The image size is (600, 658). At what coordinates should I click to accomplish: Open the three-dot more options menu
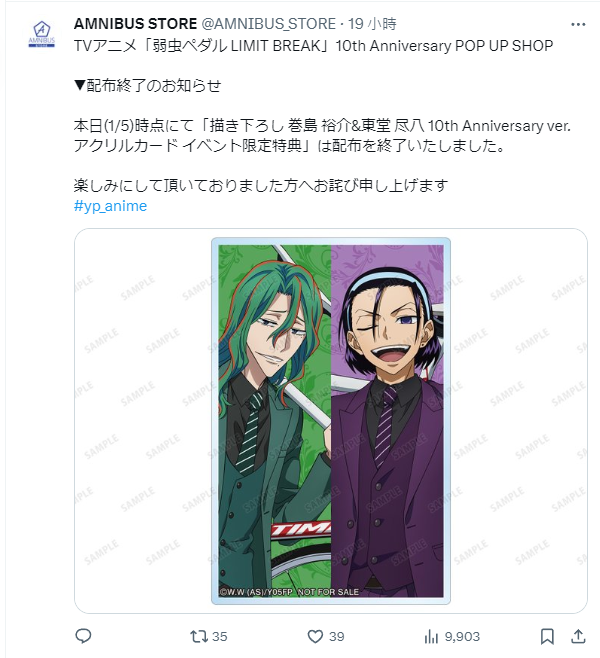pos(578,24)
